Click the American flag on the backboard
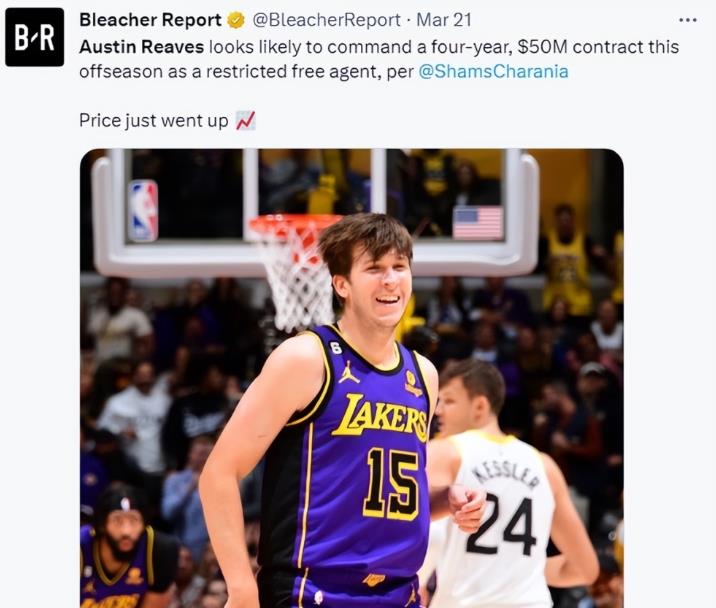This screenshot has height=608, width=716. tap(478, 222)
